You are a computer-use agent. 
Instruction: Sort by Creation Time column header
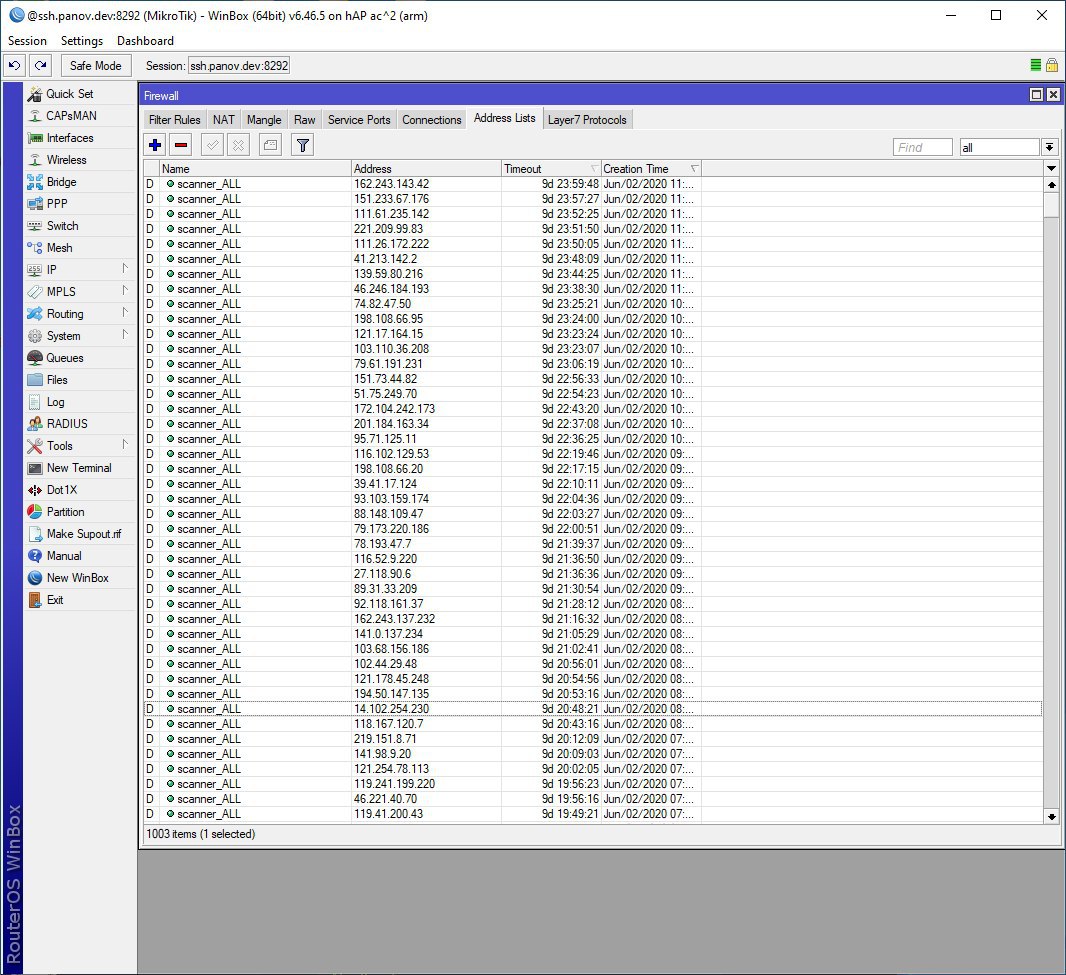click(651, 169)
